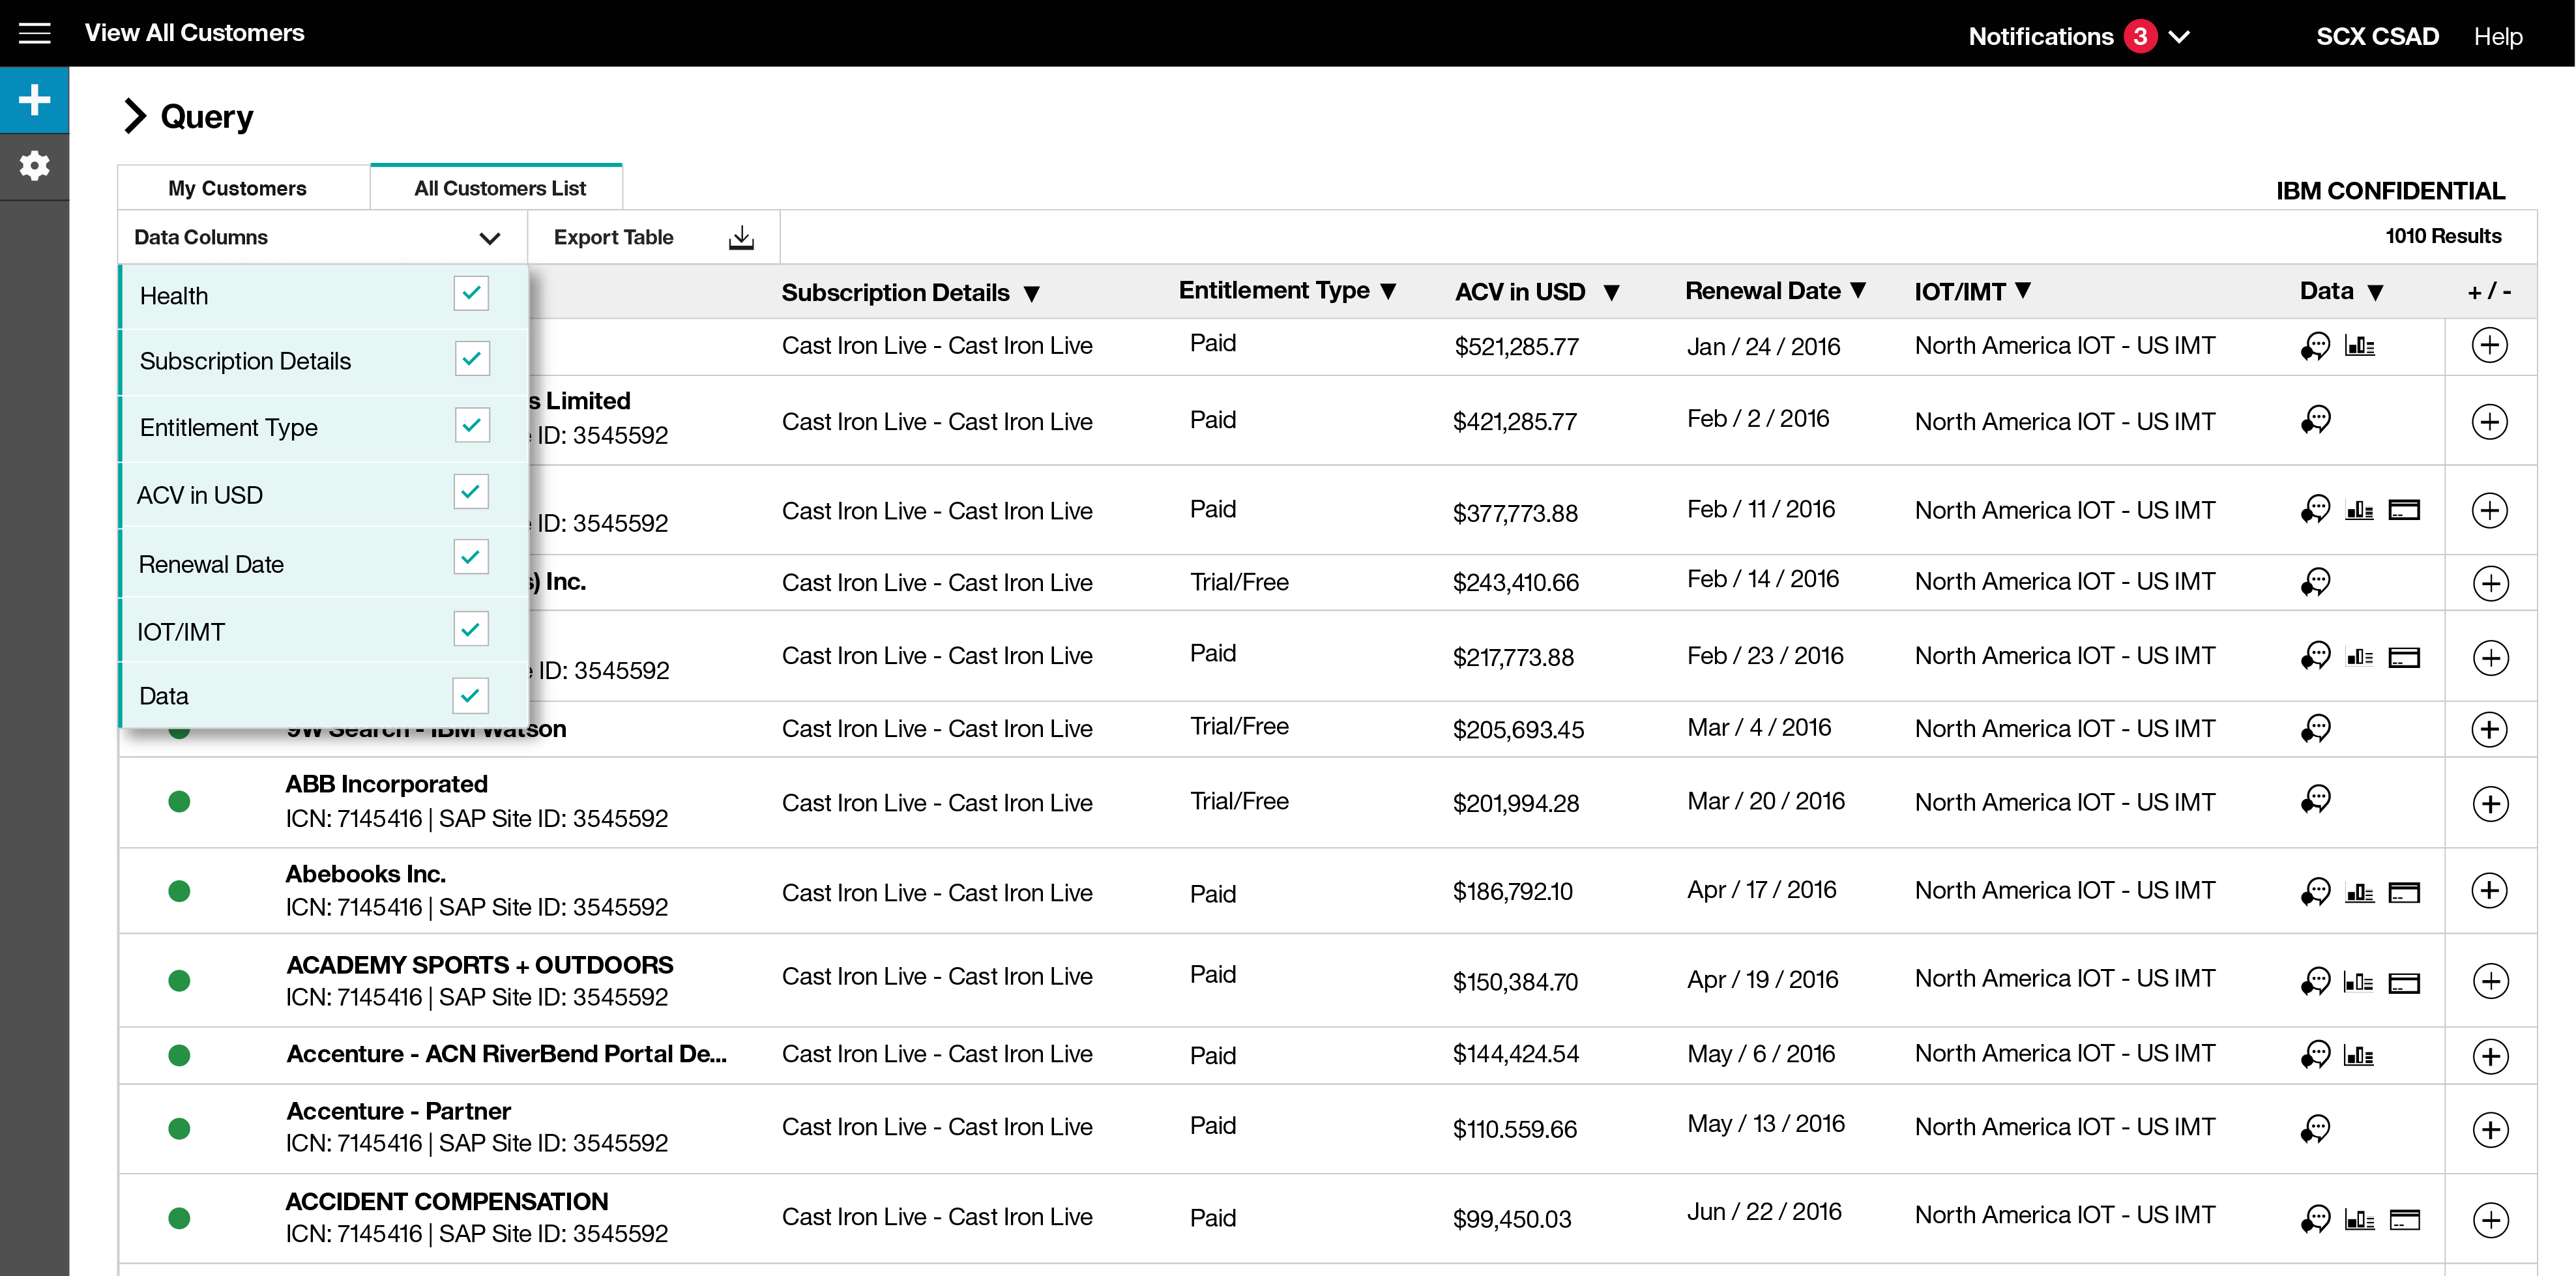Image resolution: width=2576 pixels, height=1276 pixels.
Task: Select the All Customers List tab
Action: point(499,188)
